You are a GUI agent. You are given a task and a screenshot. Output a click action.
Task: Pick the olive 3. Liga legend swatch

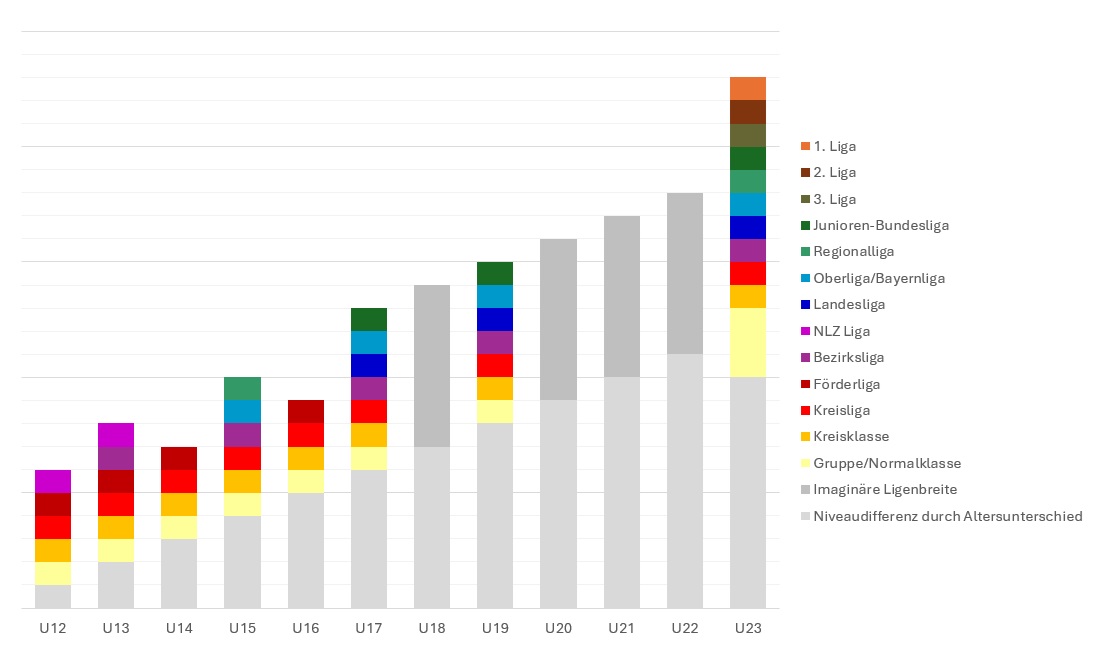pyautogui.click(x=805, y=199)
